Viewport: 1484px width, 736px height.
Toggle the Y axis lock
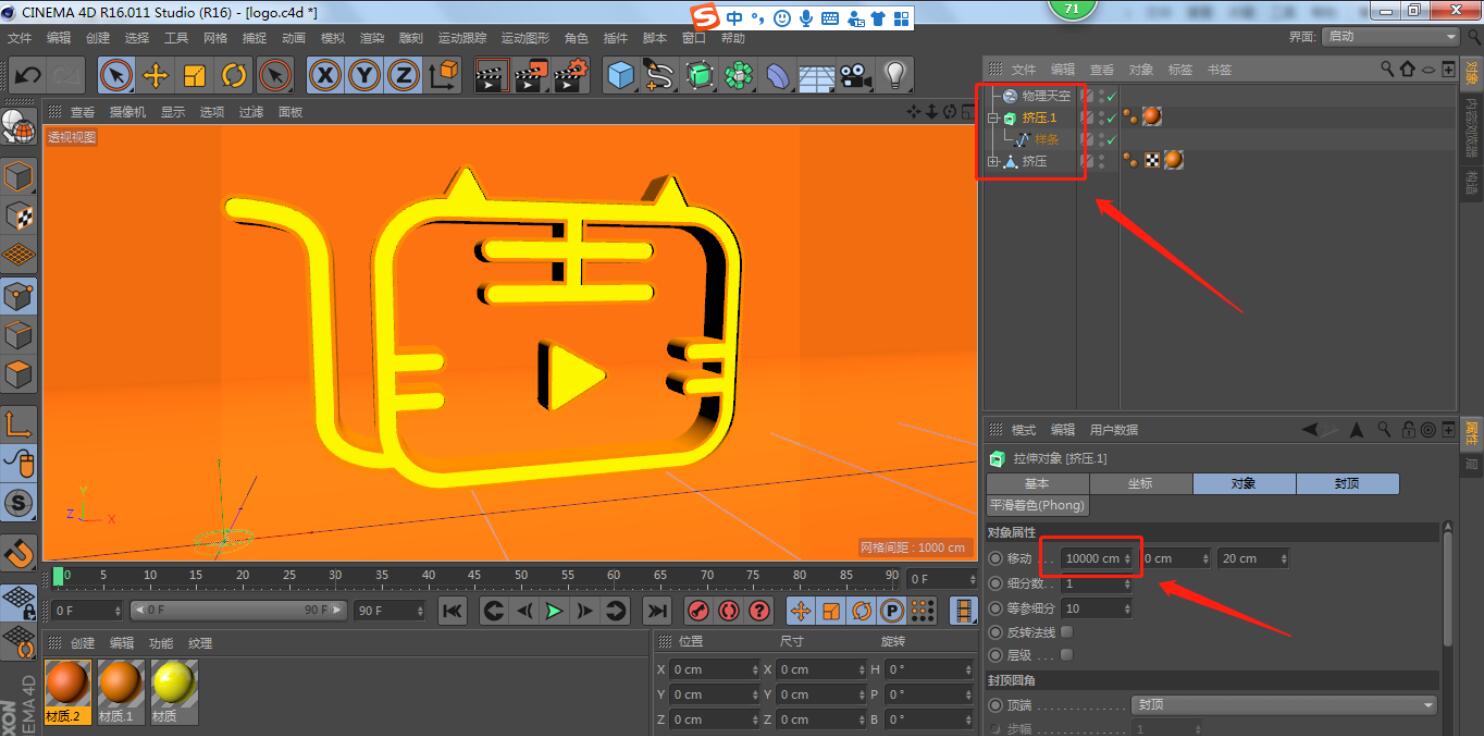click(364, 75)
